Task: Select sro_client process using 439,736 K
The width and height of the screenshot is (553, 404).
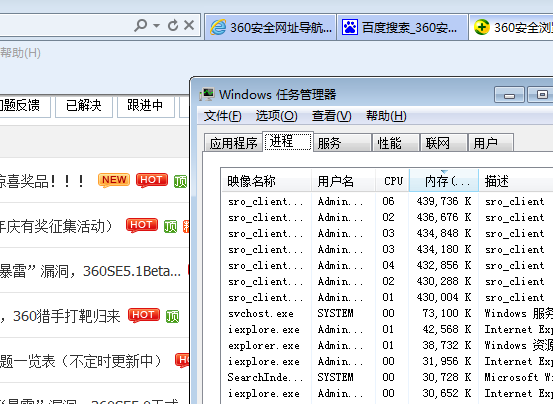Action: coord(387,201)
